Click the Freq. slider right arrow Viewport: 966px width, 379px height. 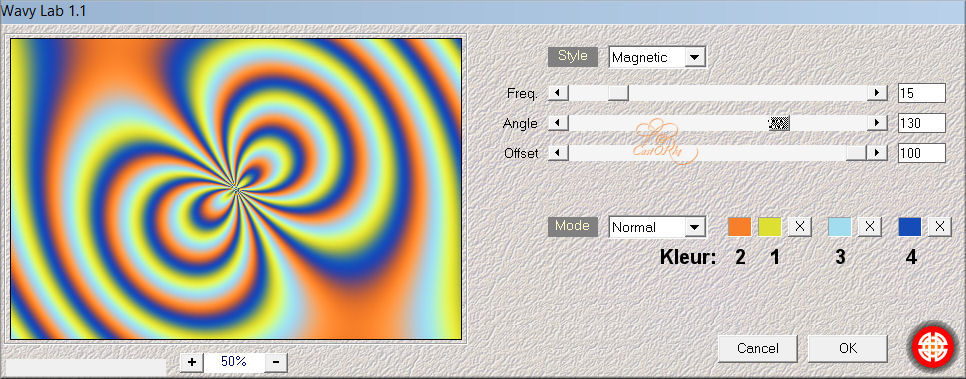(877, 93)
